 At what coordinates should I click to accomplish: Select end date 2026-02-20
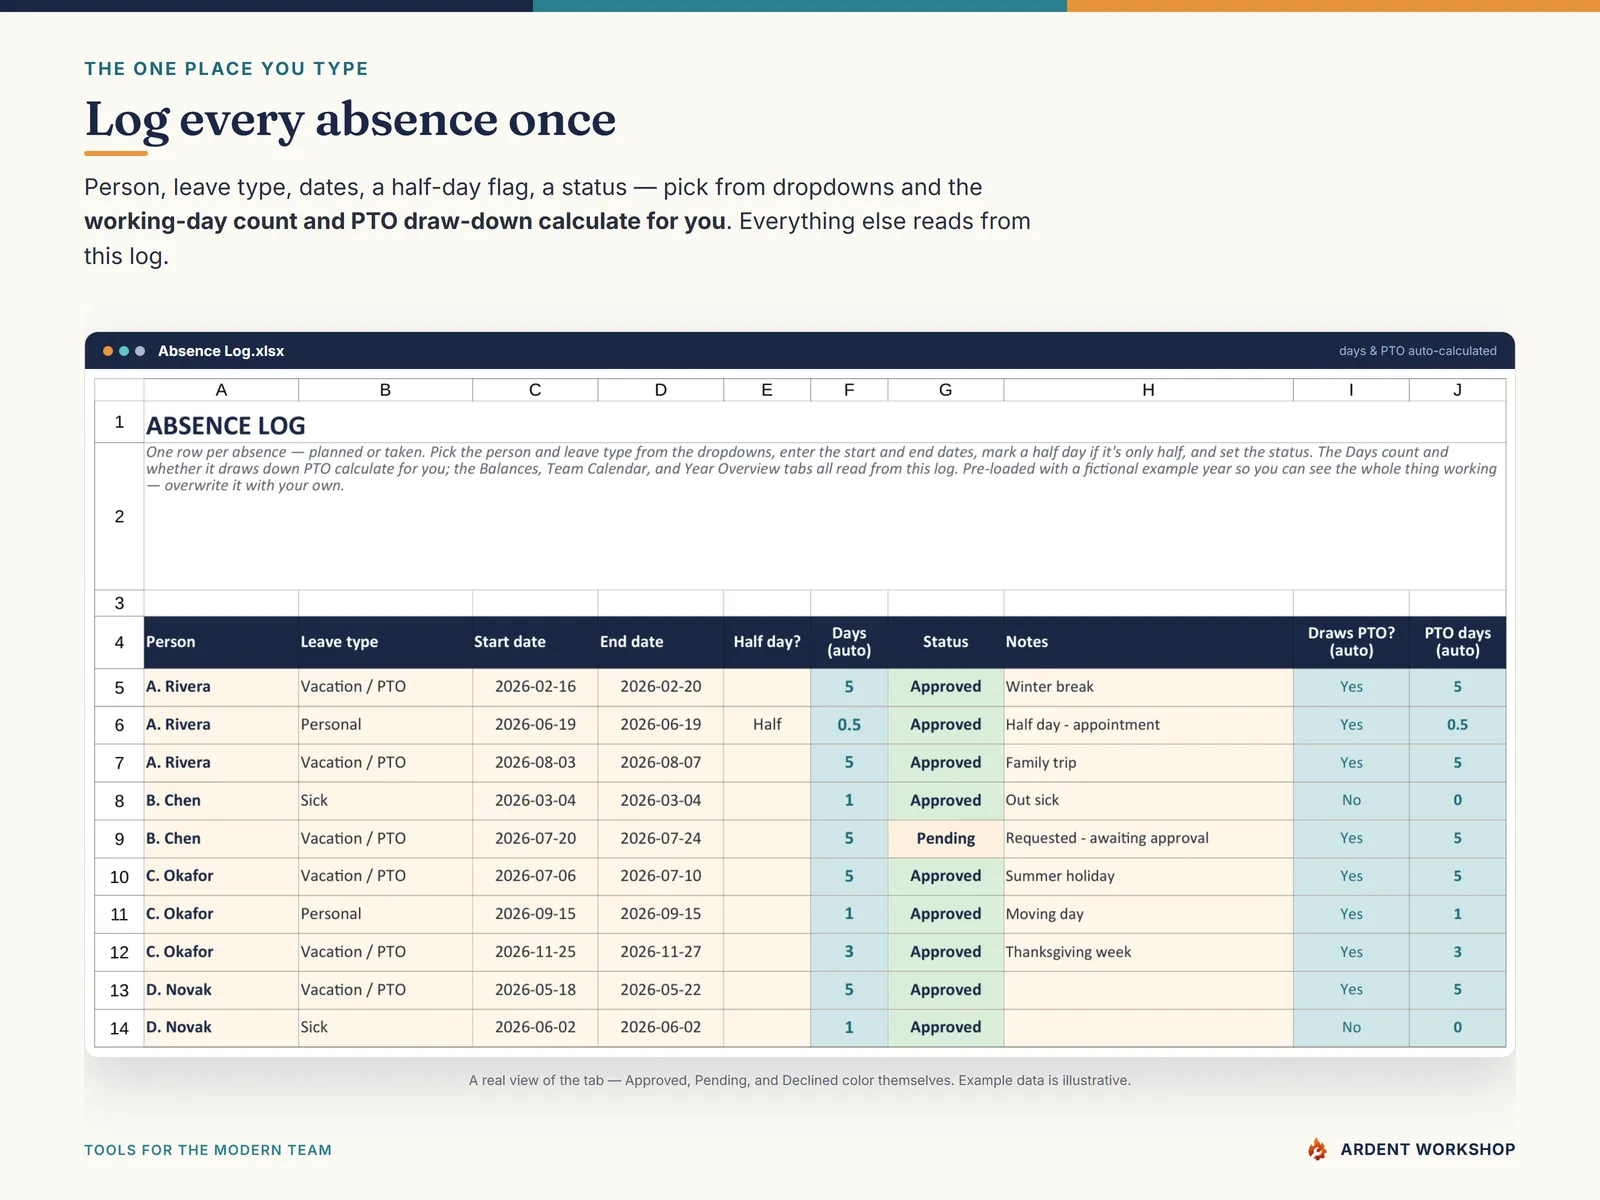coord(661,687)
